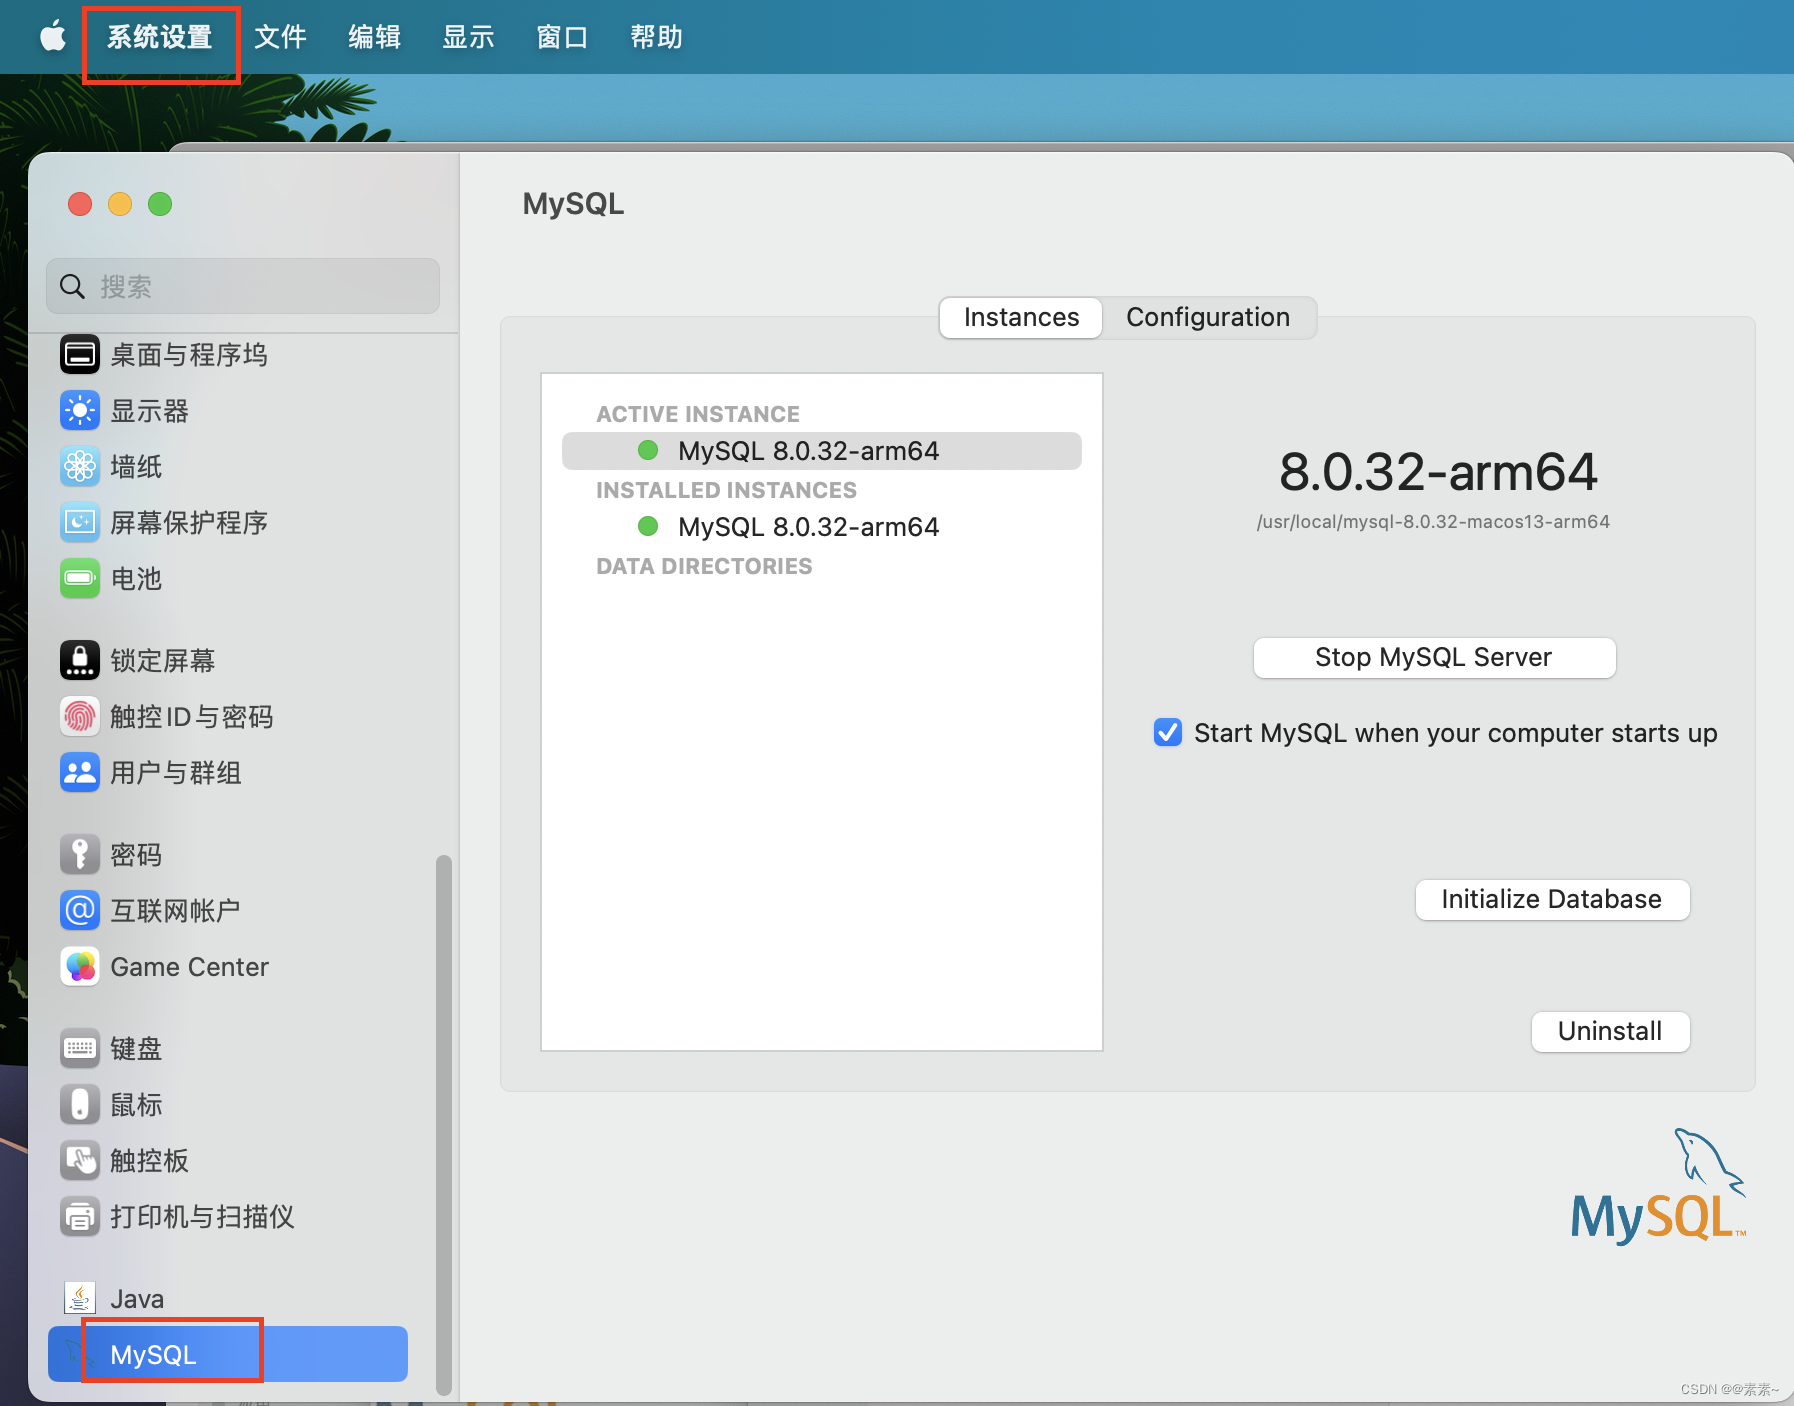The image size is (1794, 1406).
Task: Select the Passwords key icon
Action: pyautogui.click(x=80, y=854)
